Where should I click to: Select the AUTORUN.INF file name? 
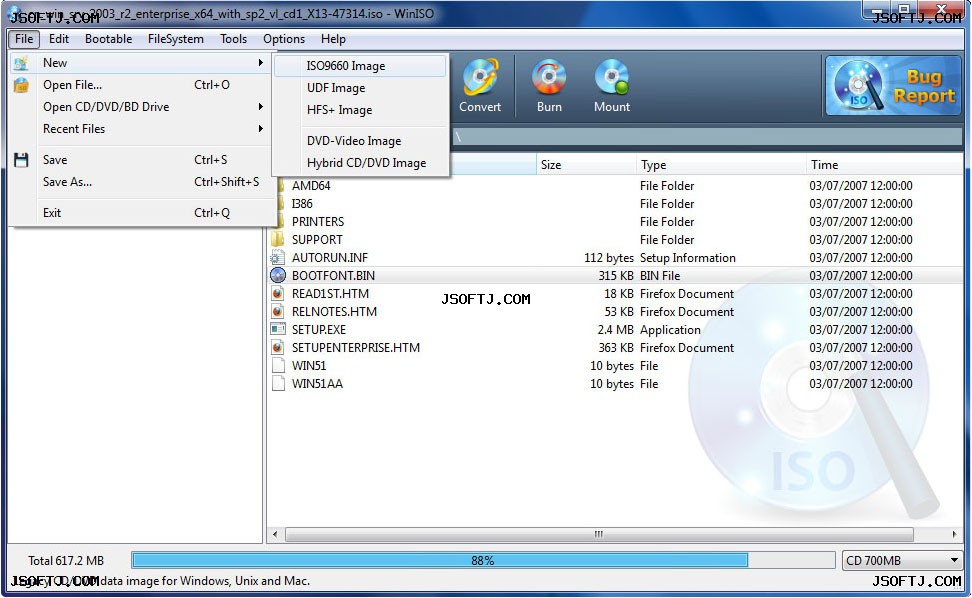pyautogui.click(x=330, y=258)
